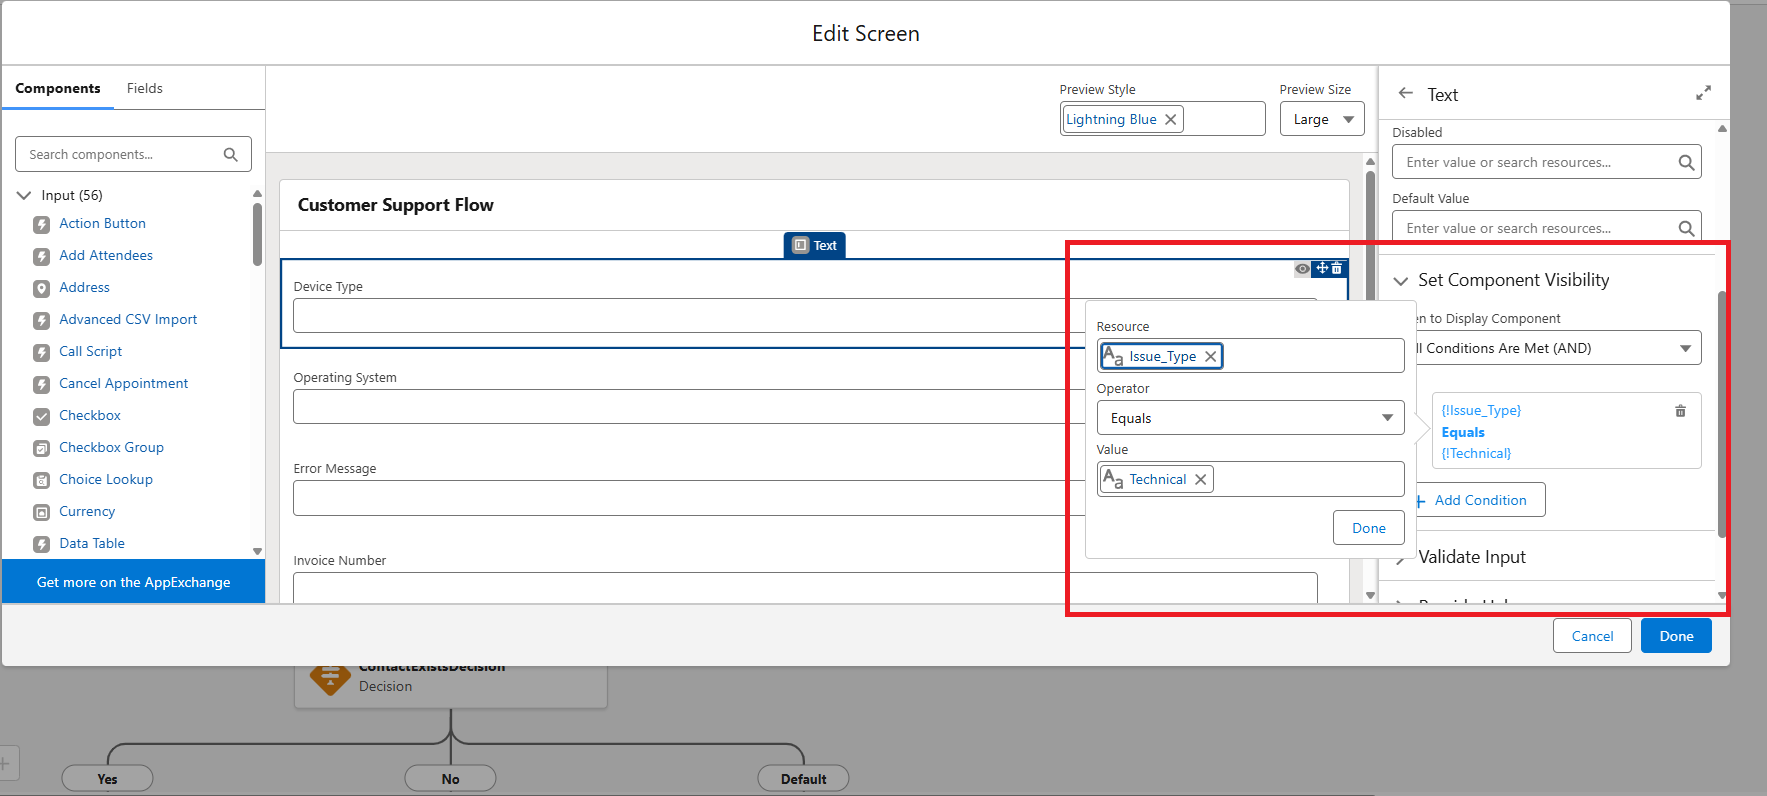The image size is (1767, 796).
Task: Collapse the Input (56) component group
Action: click(x=25, y=196)
